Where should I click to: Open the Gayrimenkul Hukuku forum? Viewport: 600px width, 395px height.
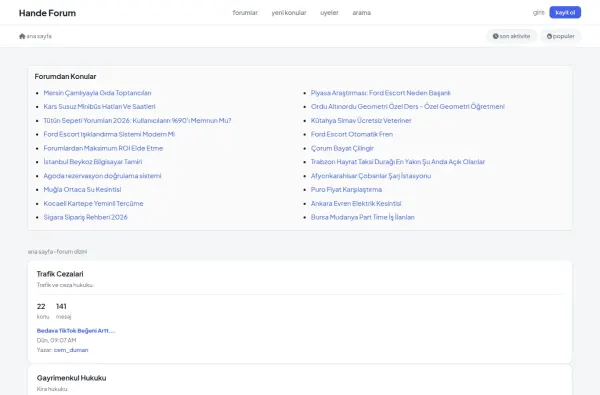pos(72,378)
